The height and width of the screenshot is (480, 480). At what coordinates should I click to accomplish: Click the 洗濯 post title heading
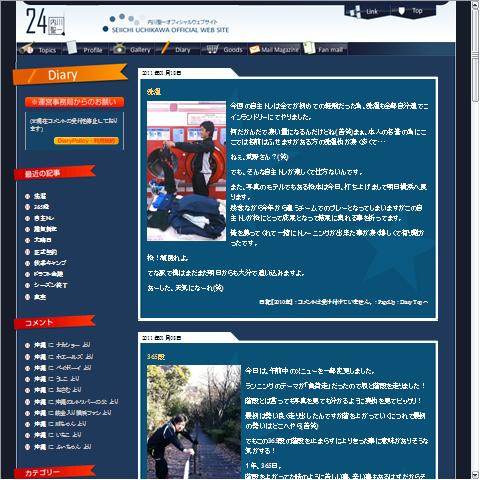coord(154,92)
